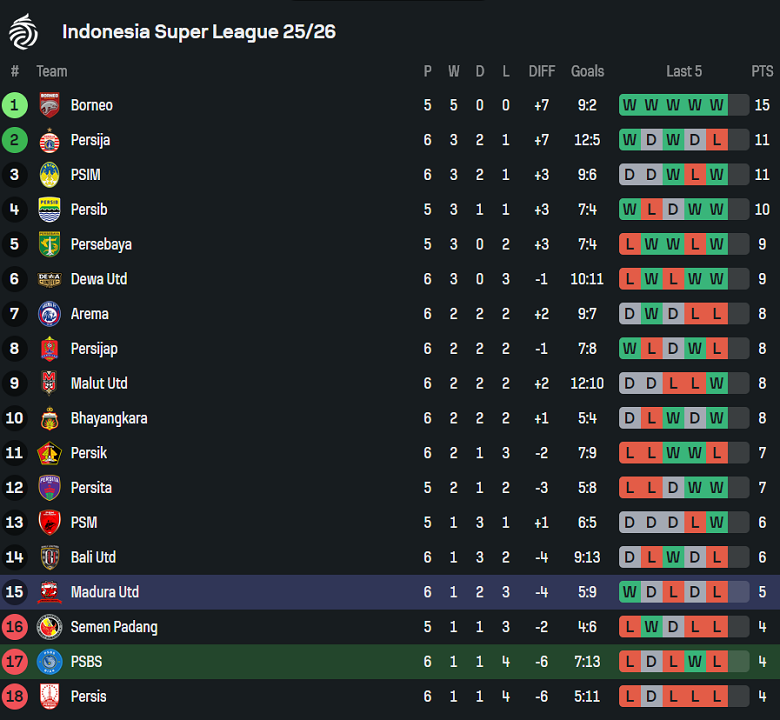Image resolution: width=780 pixels, height=720 pixels.
Task: Click the Borneo team crest
Action: tap(49, 105)
